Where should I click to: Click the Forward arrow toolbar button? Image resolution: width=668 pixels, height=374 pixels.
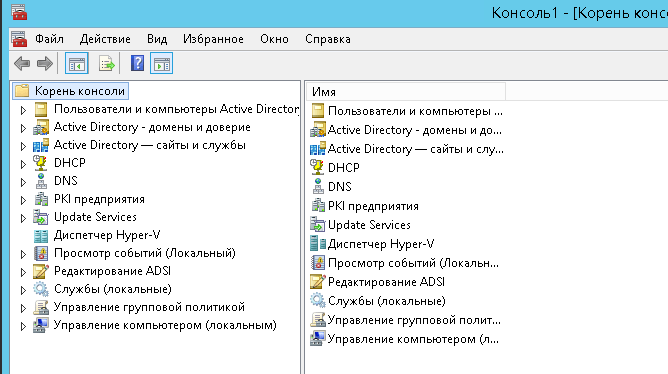pyautogui.click(x=45, y=64)
